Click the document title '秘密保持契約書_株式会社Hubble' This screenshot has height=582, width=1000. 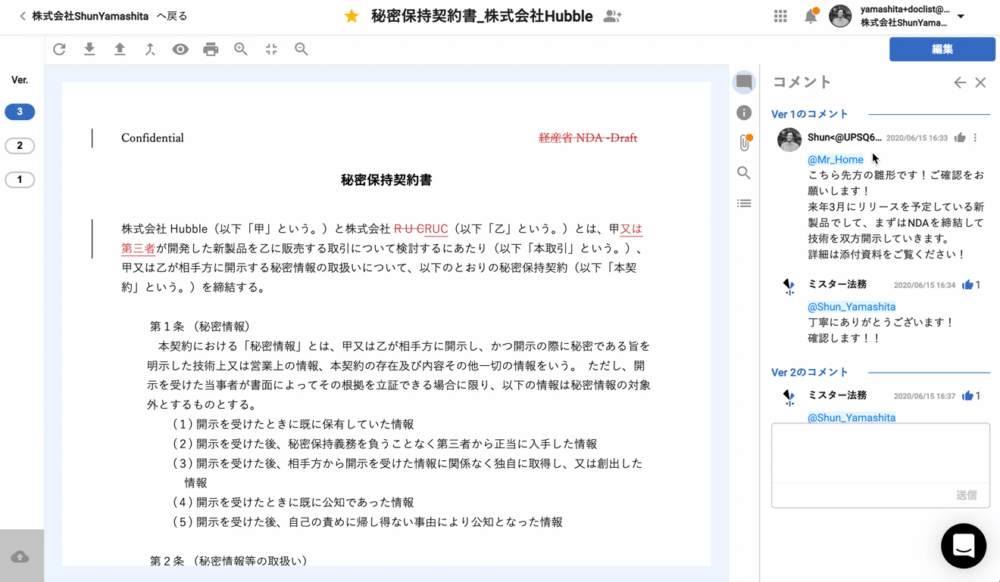click(482, 16)
